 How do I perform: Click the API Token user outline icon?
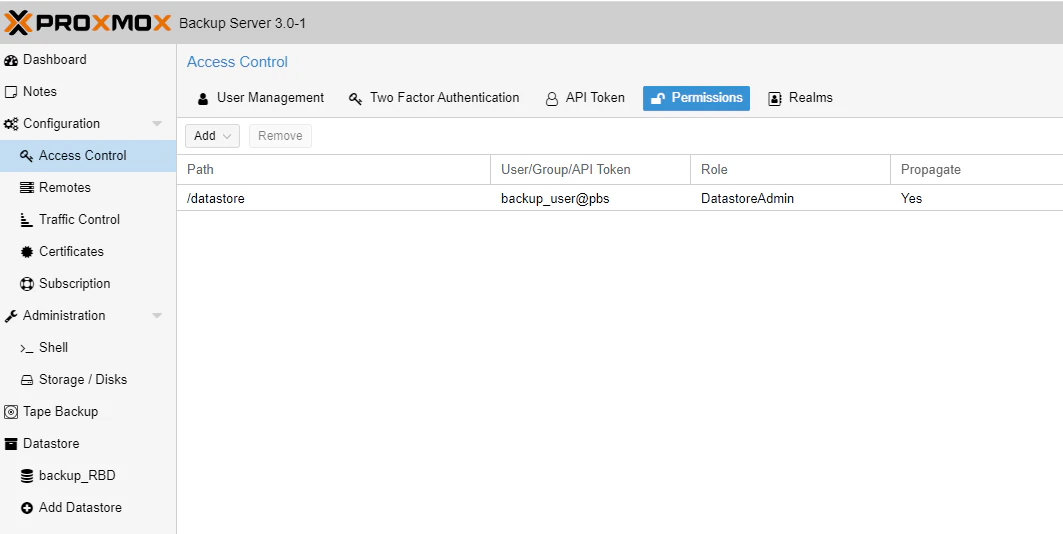[x=552, y=99]
